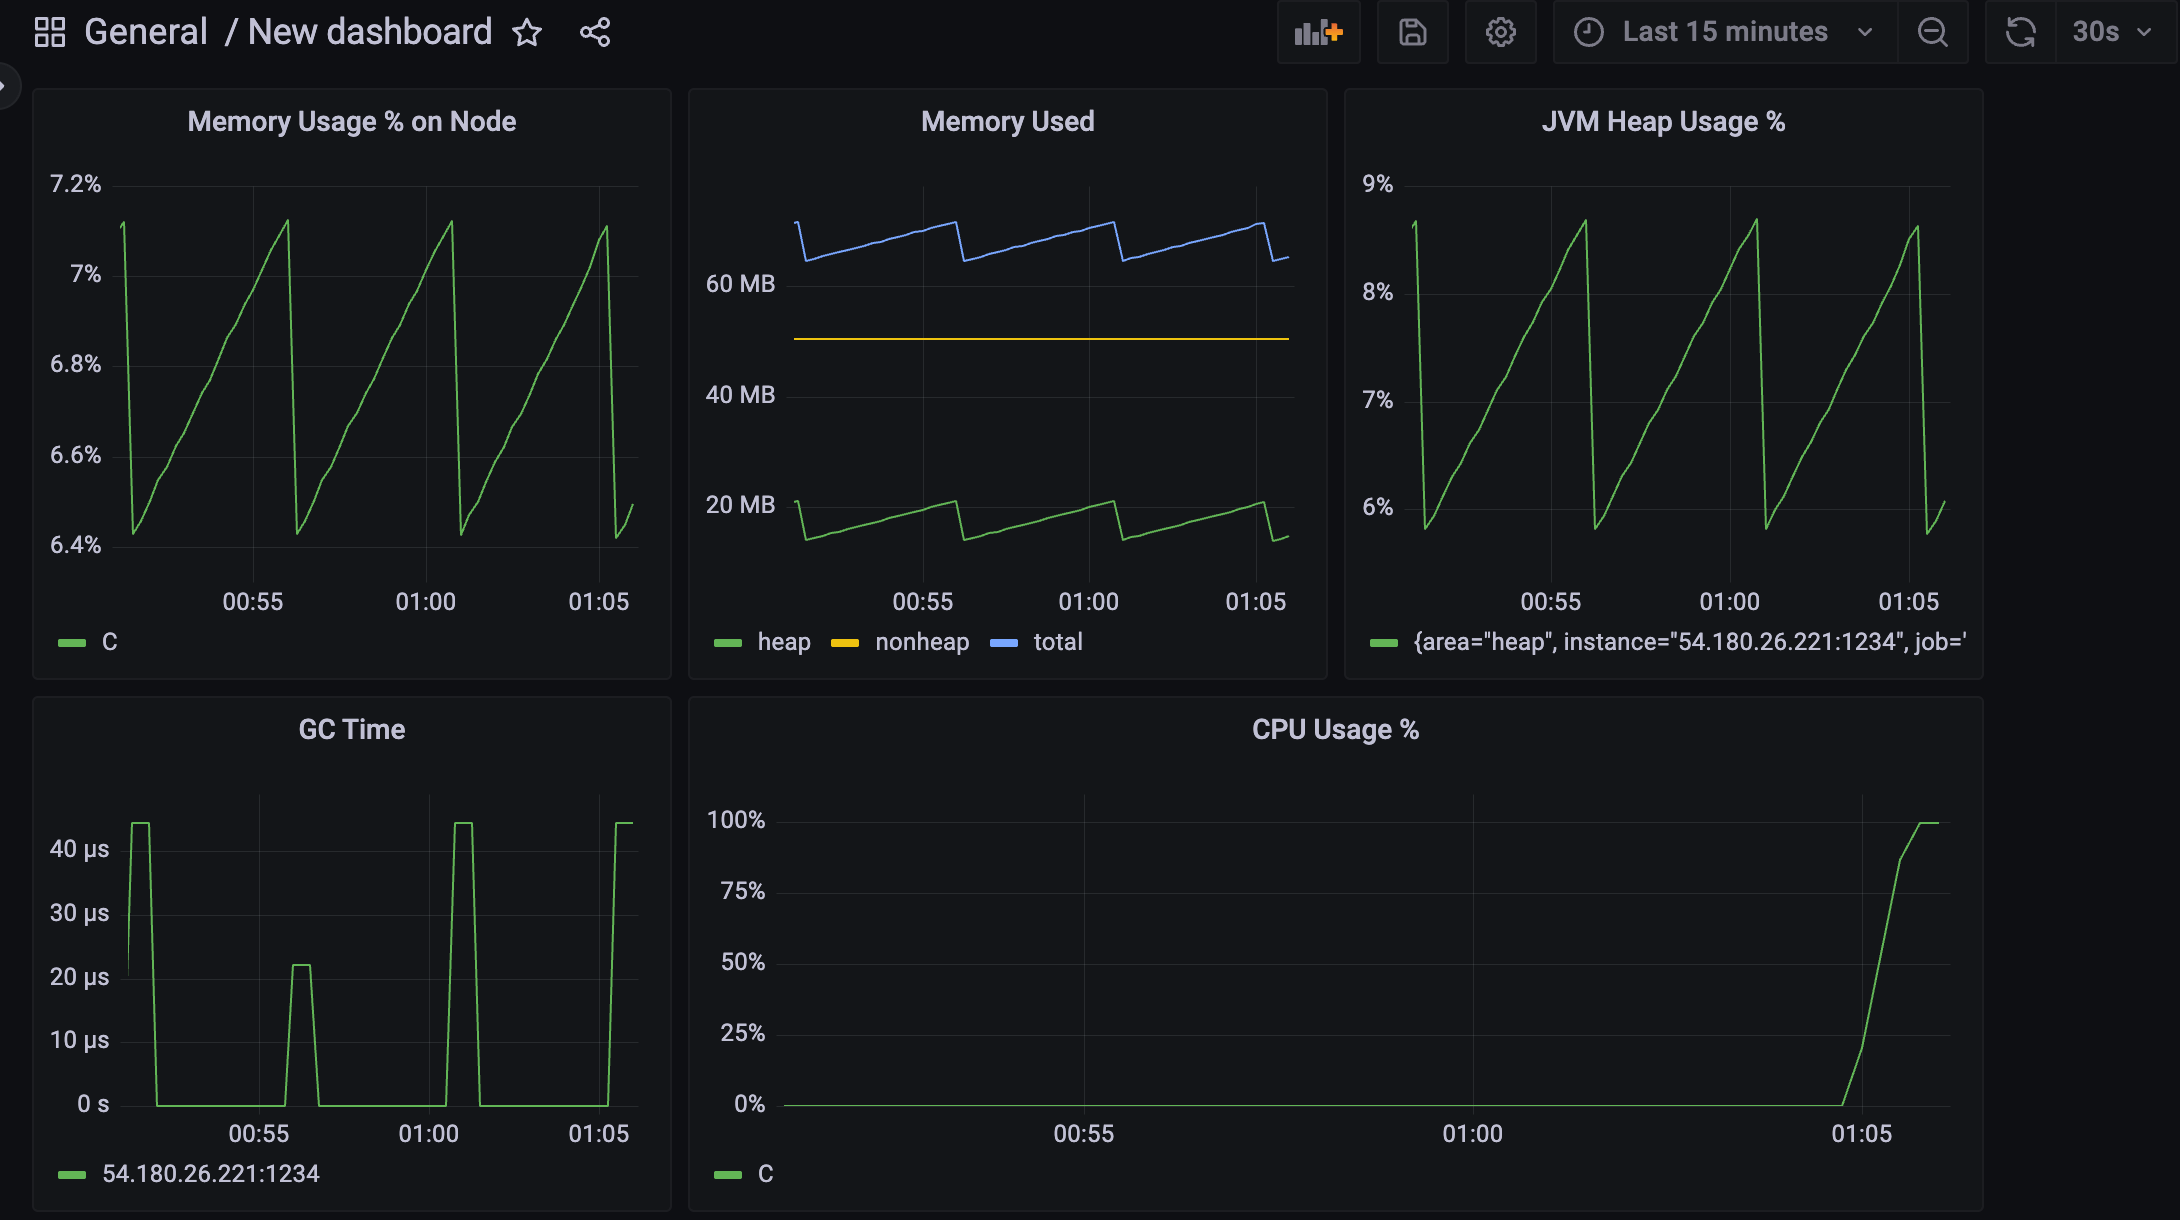The width and height of the screenshot is (2180, 1220).
Task: Toggle the heap series in legend
Action: 783,642
